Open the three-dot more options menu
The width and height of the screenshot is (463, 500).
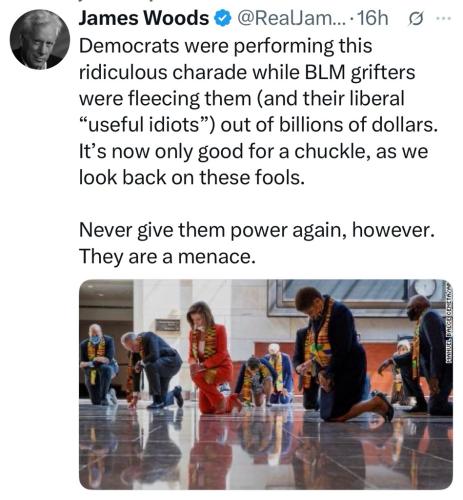(x=444, y=19)
